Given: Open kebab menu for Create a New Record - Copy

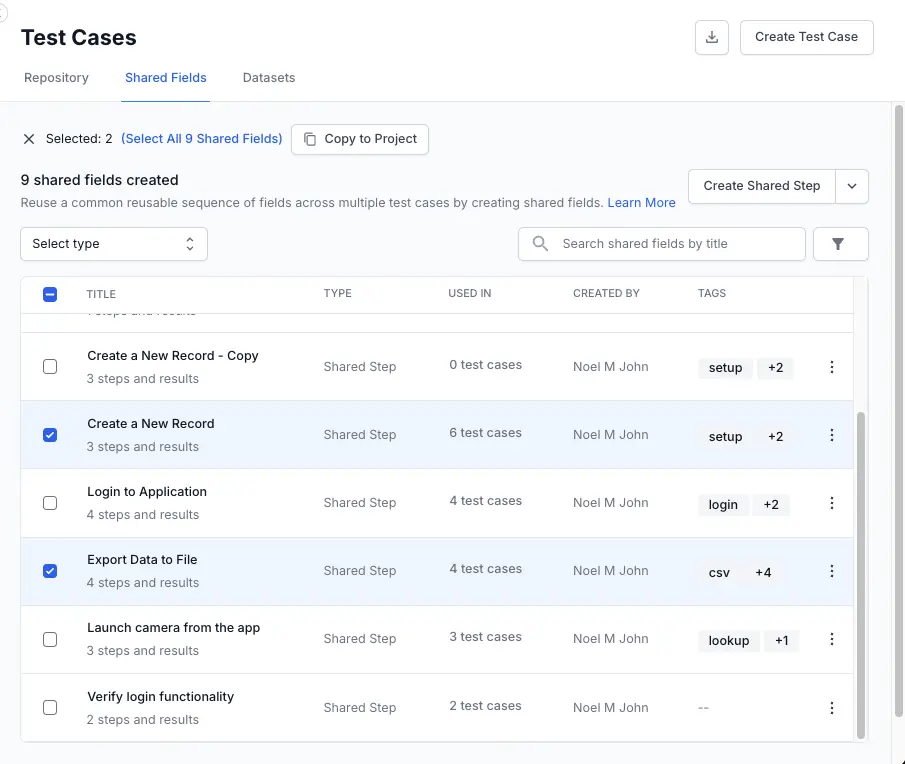Looking at the screenshot, I should pyautogui.click(x=831, y=366).
